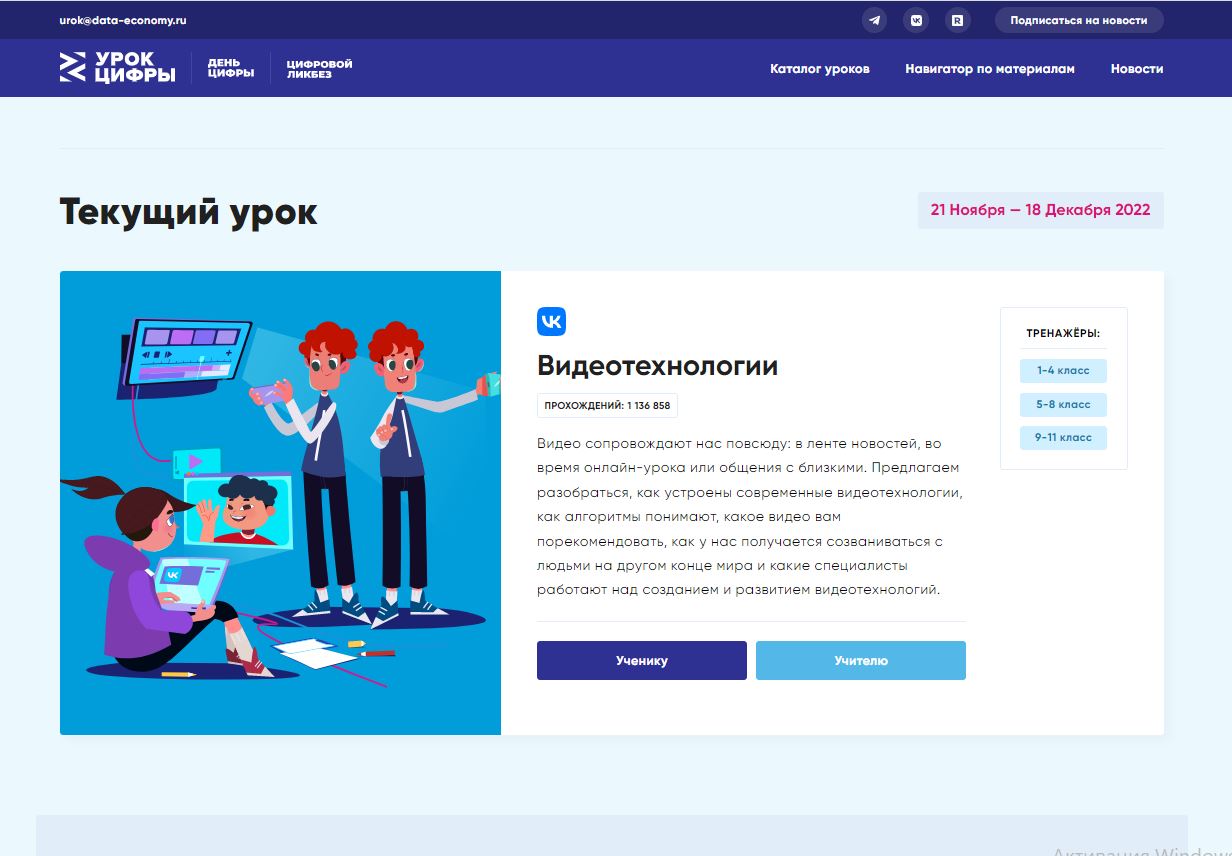The height and width of the screenshot is (856, 1232).
Task: Go to the Урок Цифры home logo
Action: click(117, 68)
